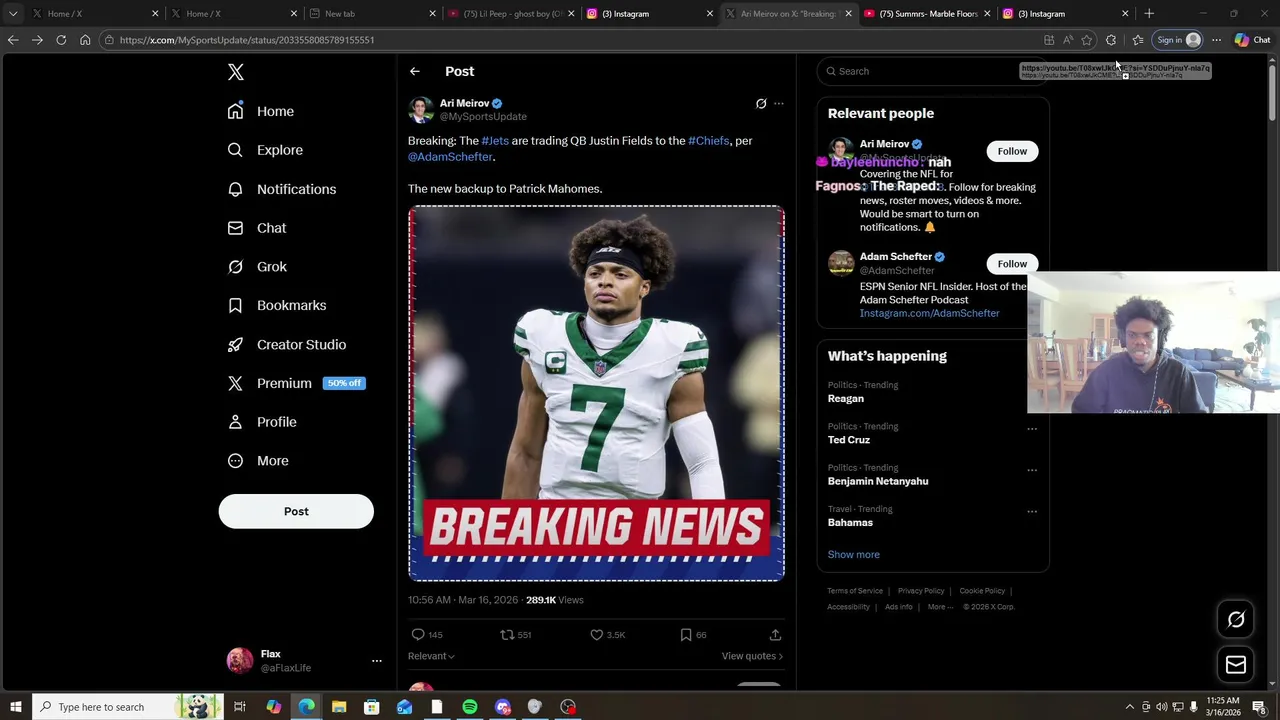Open the post's three-dot menu
The width and height of the screenshot is (1280, 720).
[x=779, y=103]
